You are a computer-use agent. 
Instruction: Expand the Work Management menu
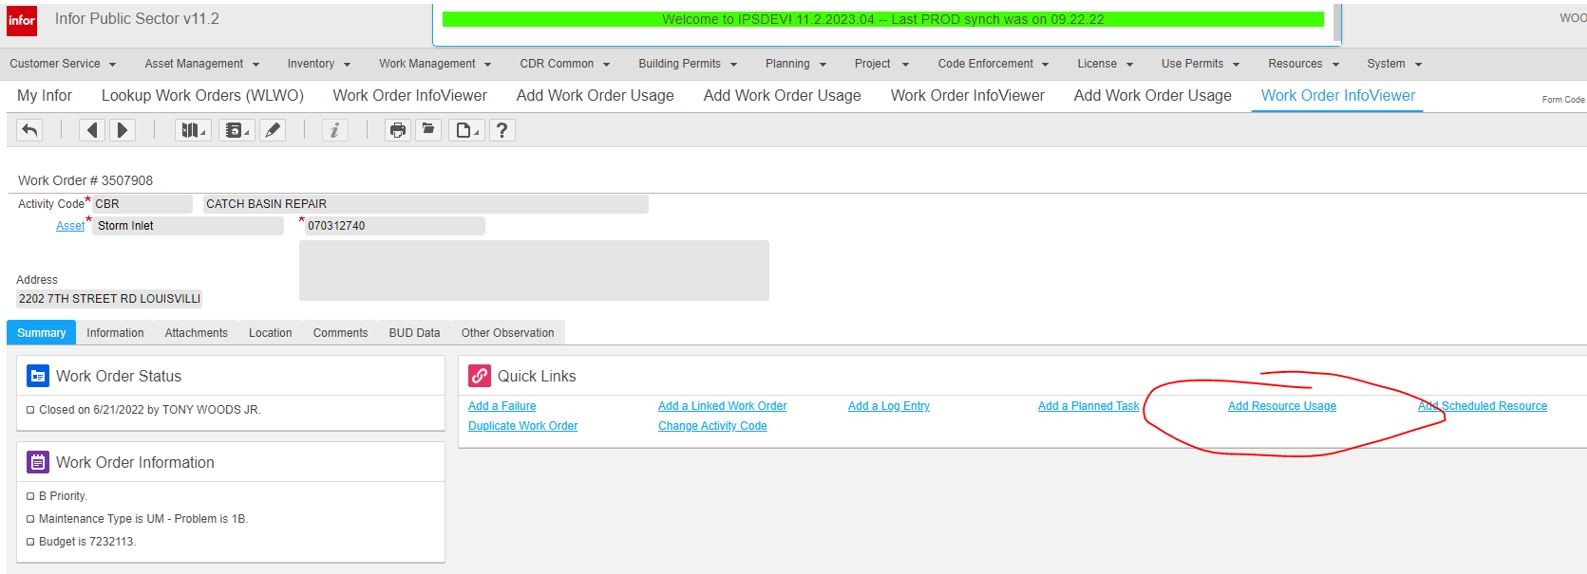coord(434,64)
